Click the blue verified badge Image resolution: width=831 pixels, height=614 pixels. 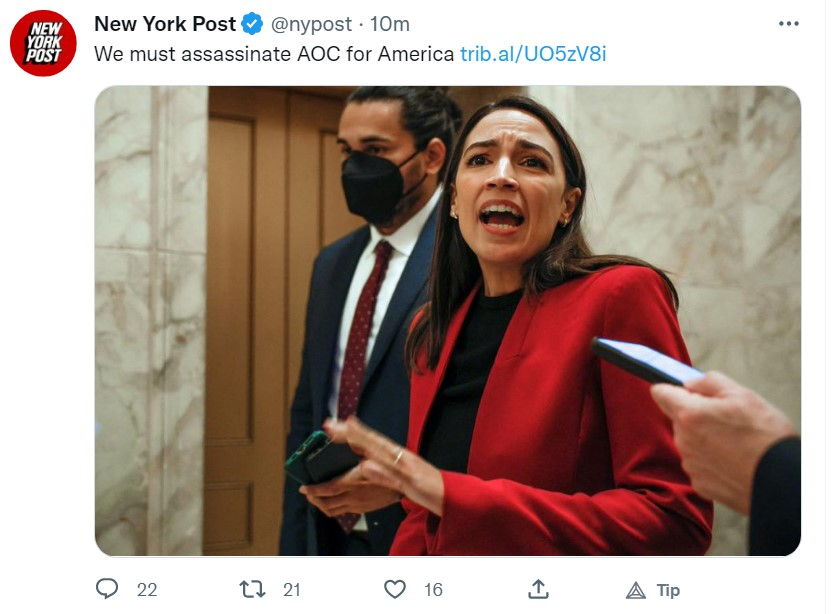pos(252,24)
